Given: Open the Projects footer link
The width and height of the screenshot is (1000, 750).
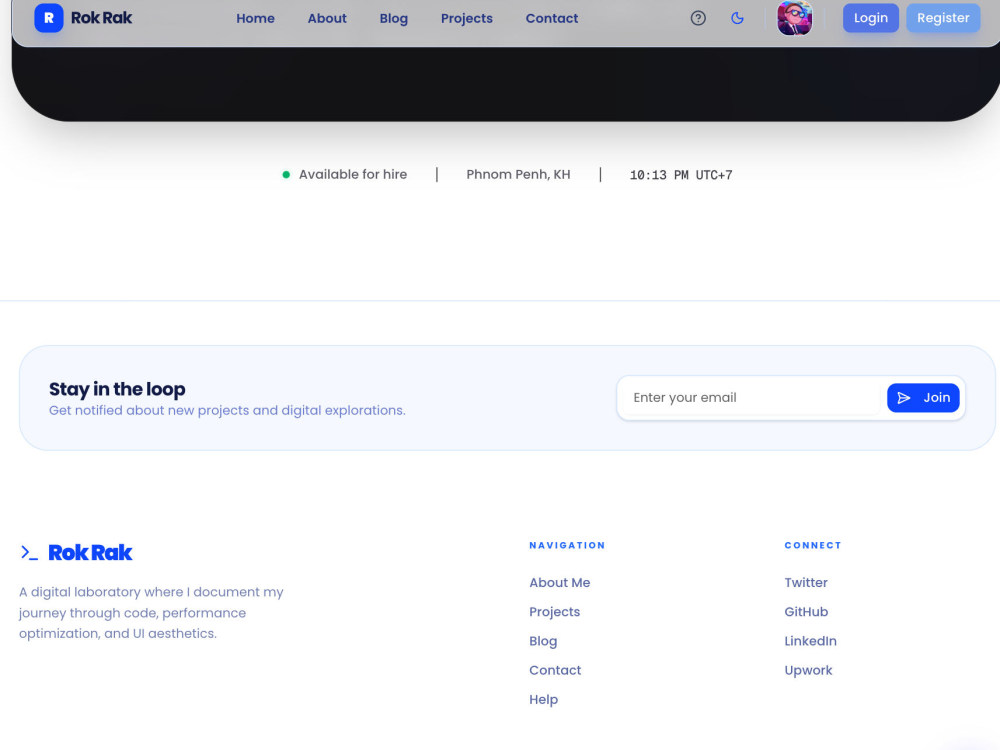Looking at the screenshot, I should click(x=554, y=612).
